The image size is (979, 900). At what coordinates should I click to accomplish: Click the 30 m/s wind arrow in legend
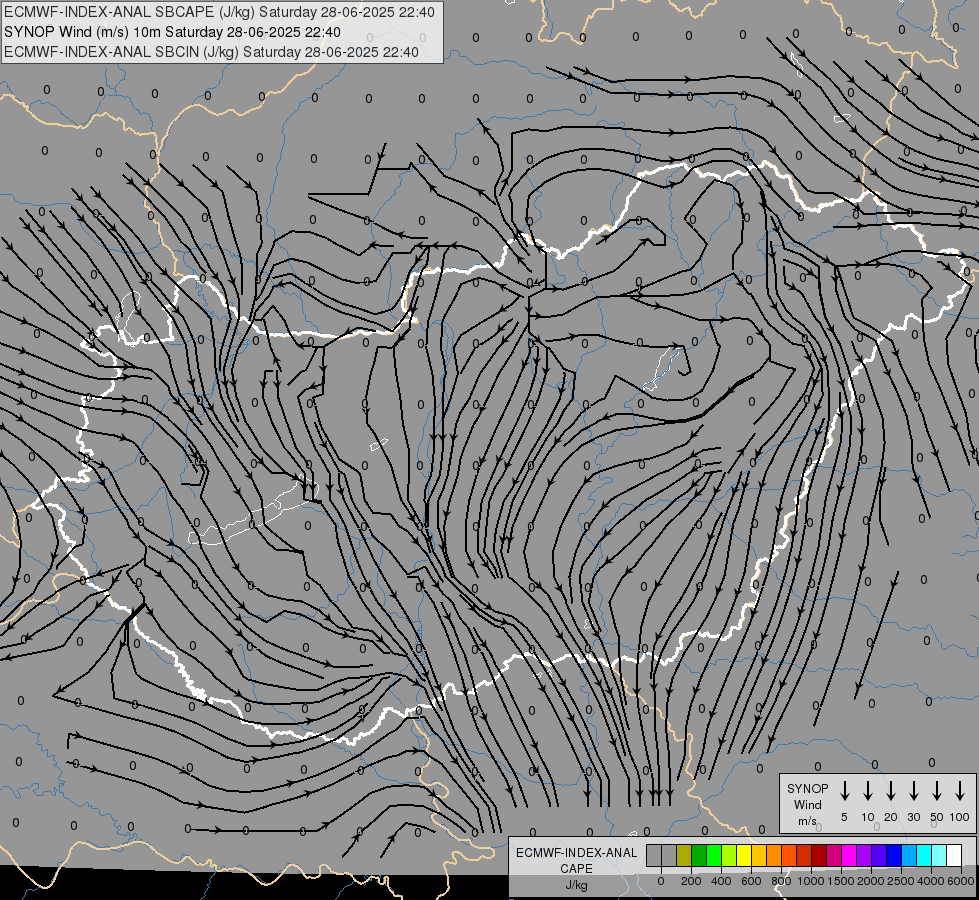tap(913, 791)
